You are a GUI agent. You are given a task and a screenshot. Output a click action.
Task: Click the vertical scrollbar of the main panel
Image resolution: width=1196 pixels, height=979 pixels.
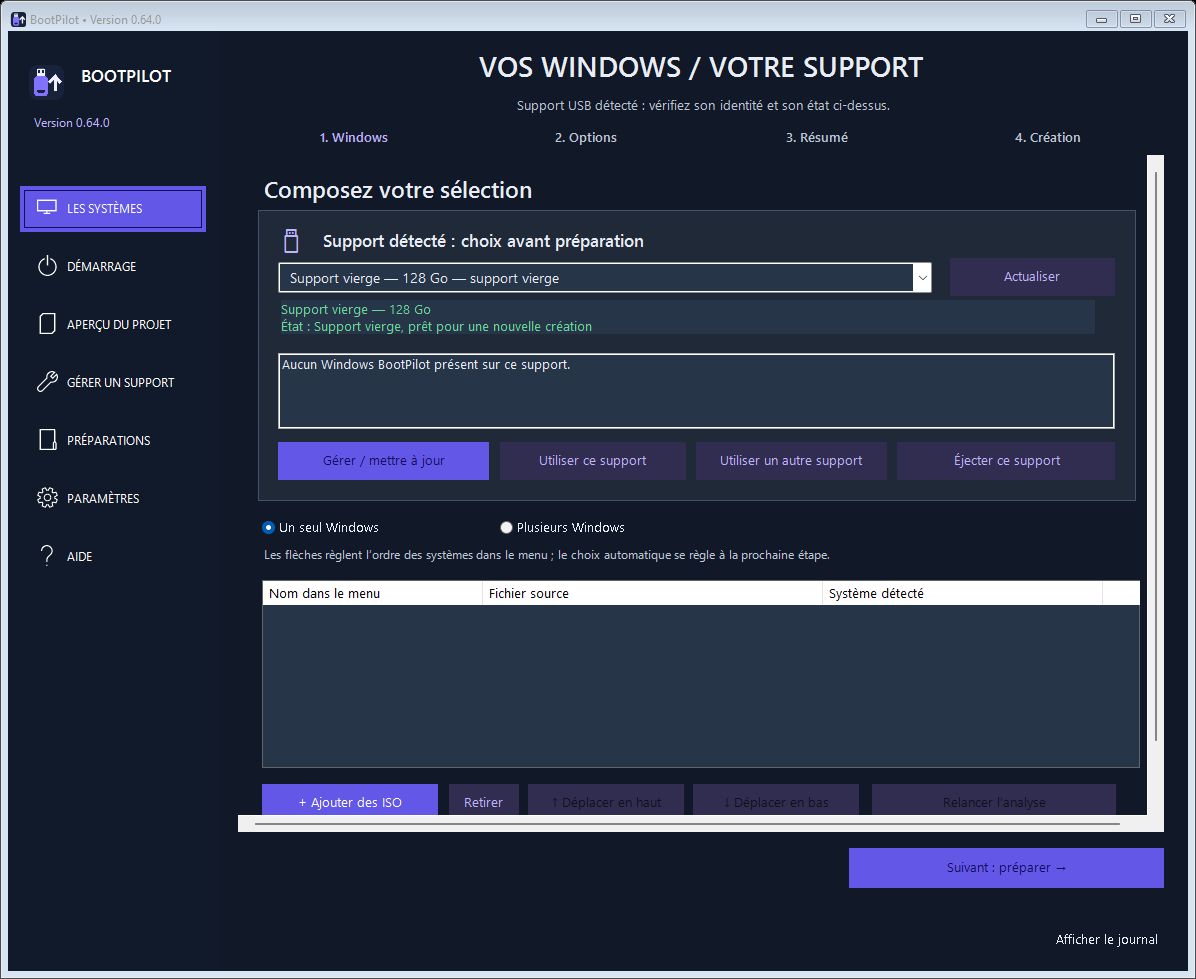[1156, 457]
